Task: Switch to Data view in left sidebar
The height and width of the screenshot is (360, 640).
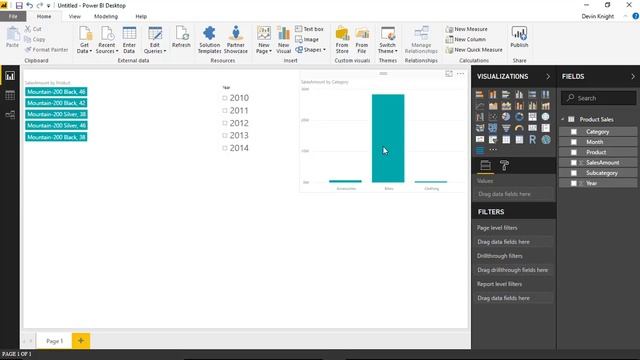Action: 10,95
